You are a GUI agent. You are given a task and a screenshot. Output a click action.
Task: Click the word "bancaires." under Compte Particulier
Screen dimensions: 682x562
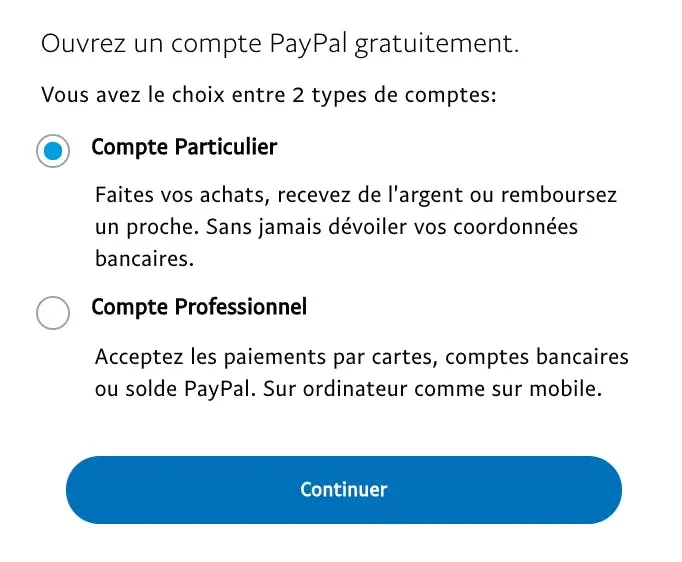click(143, 259)
